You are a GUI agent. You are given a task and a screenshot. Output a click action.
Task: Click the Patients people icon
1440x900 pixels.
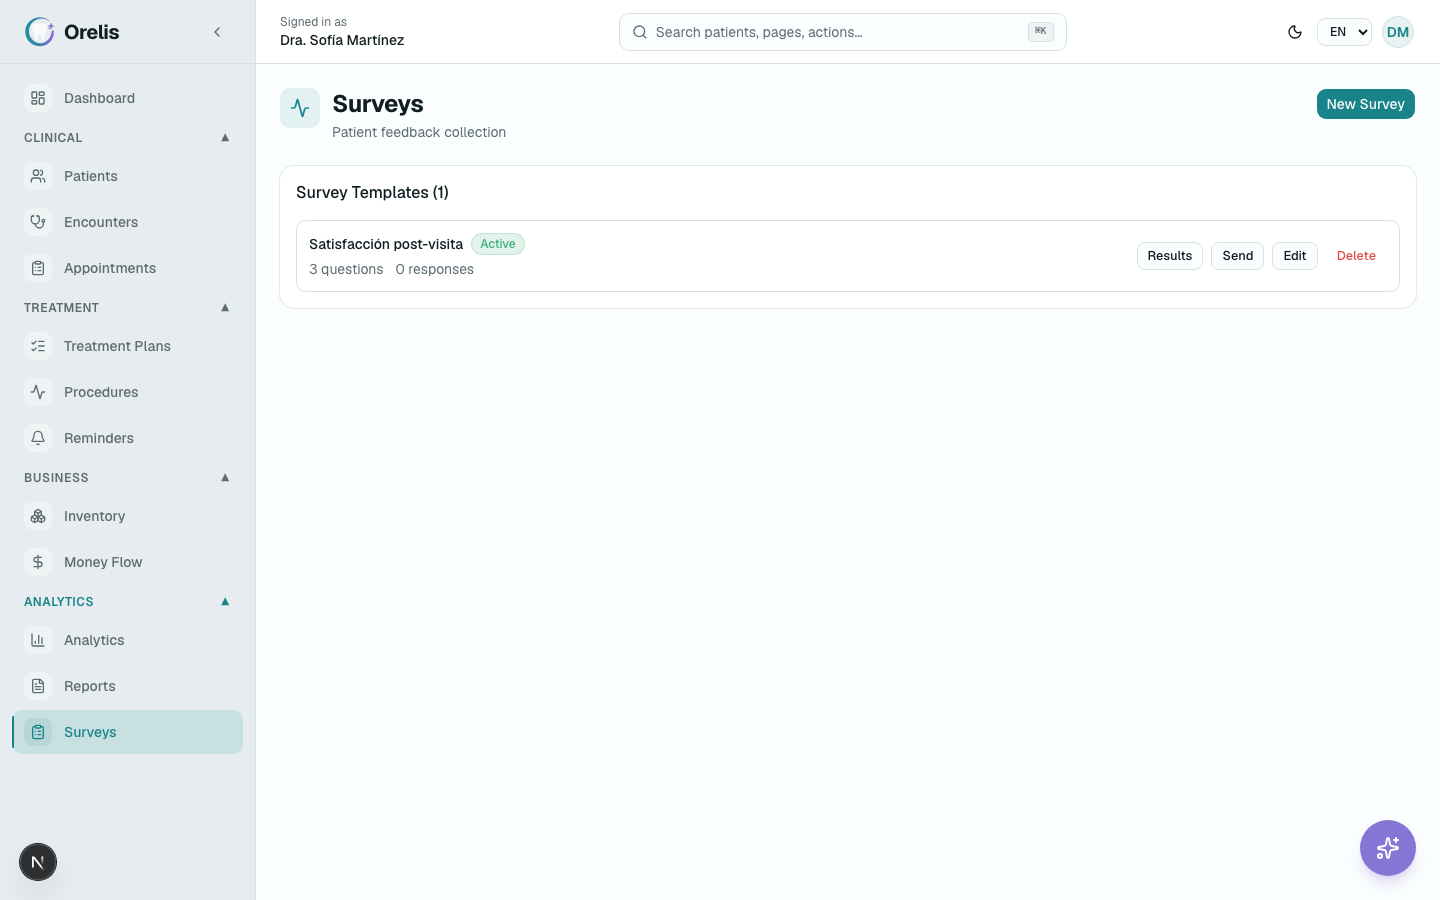pos(38,176)
